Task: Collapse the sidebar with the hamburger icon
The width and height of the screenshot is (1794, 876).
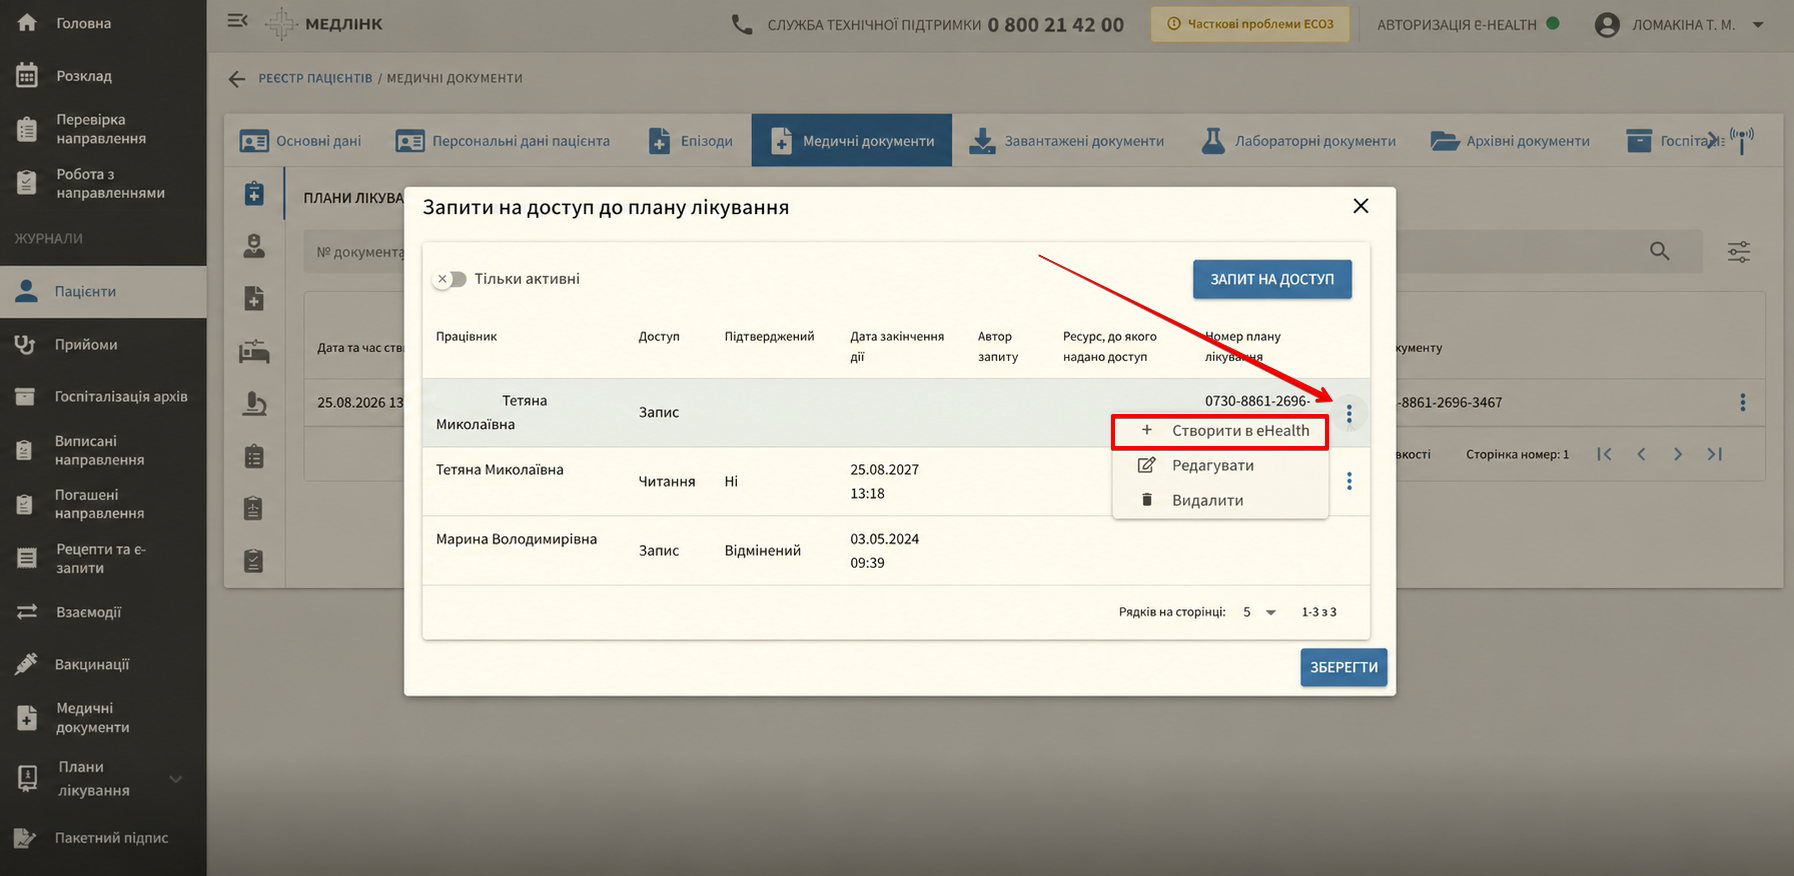Action: pyautogui.click(x=237, y=20)
